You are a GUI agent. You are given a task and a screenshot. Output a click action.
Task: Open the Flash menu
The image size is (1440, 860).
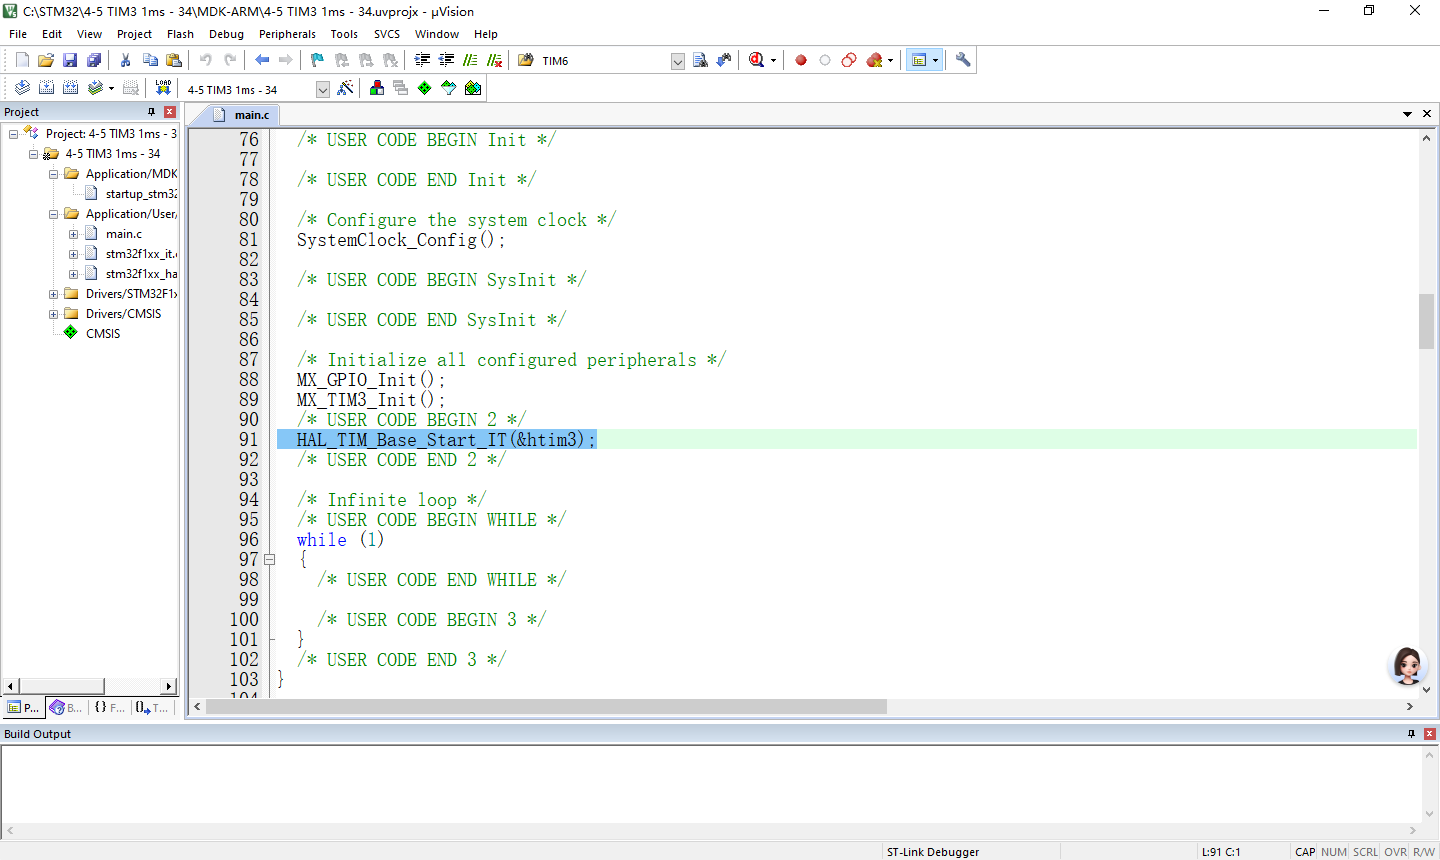(x=180, y=34)
